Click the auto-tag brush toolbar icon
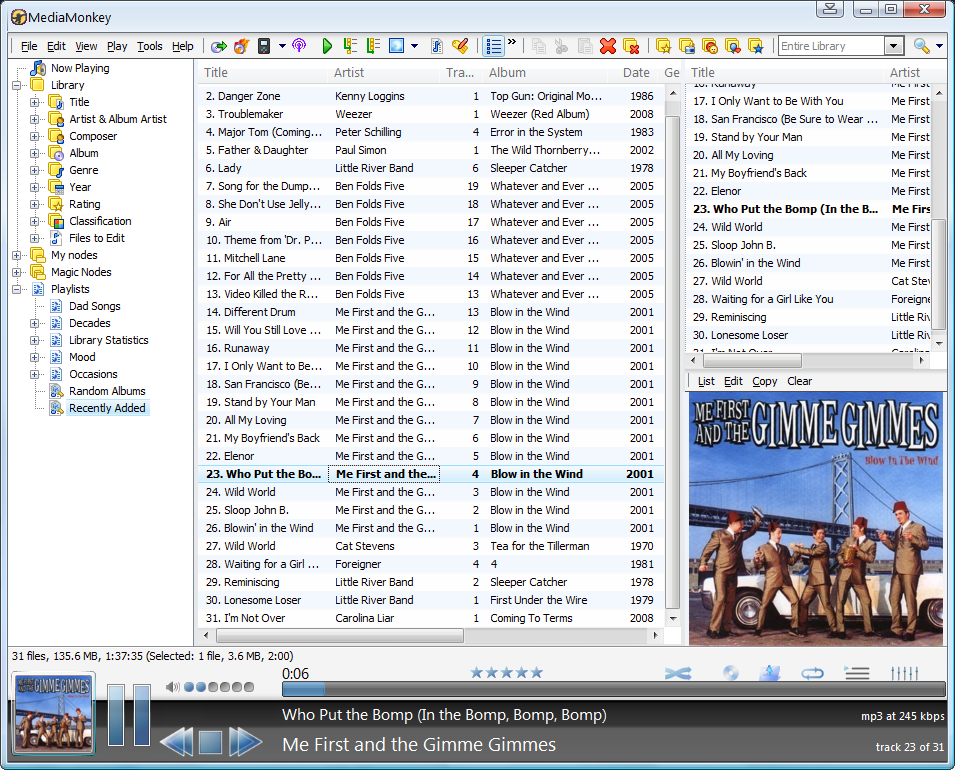955x770 pixels. [x=460, y=46]
